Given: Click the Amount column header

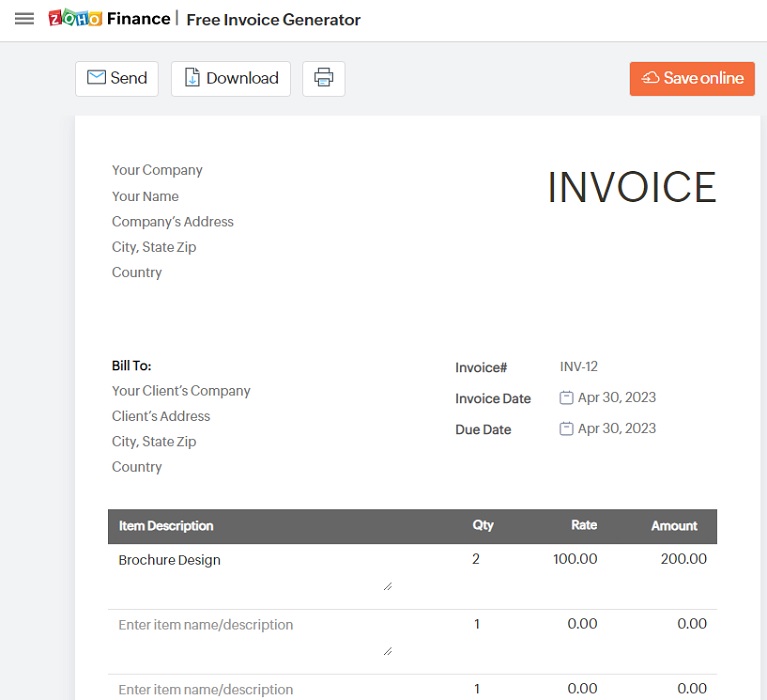Looking at the screenshot, I should [x=674, y=526].
